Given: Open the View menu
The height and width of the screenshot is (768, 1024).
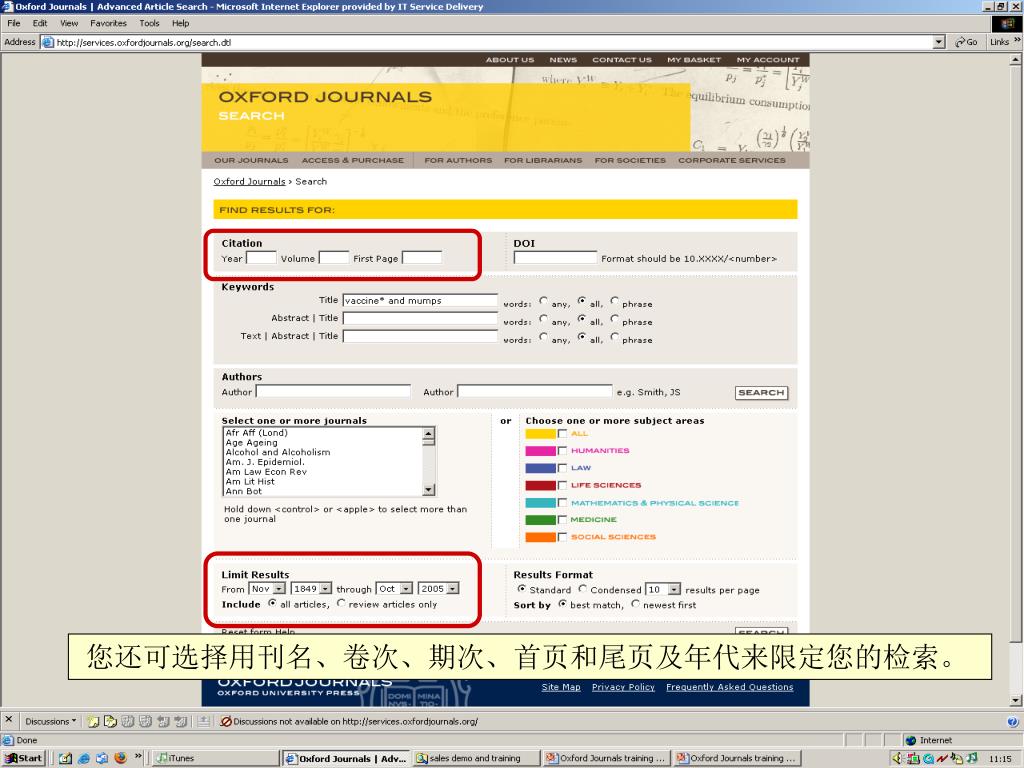Looking at the screenshot, I should (x=69, y=23).
